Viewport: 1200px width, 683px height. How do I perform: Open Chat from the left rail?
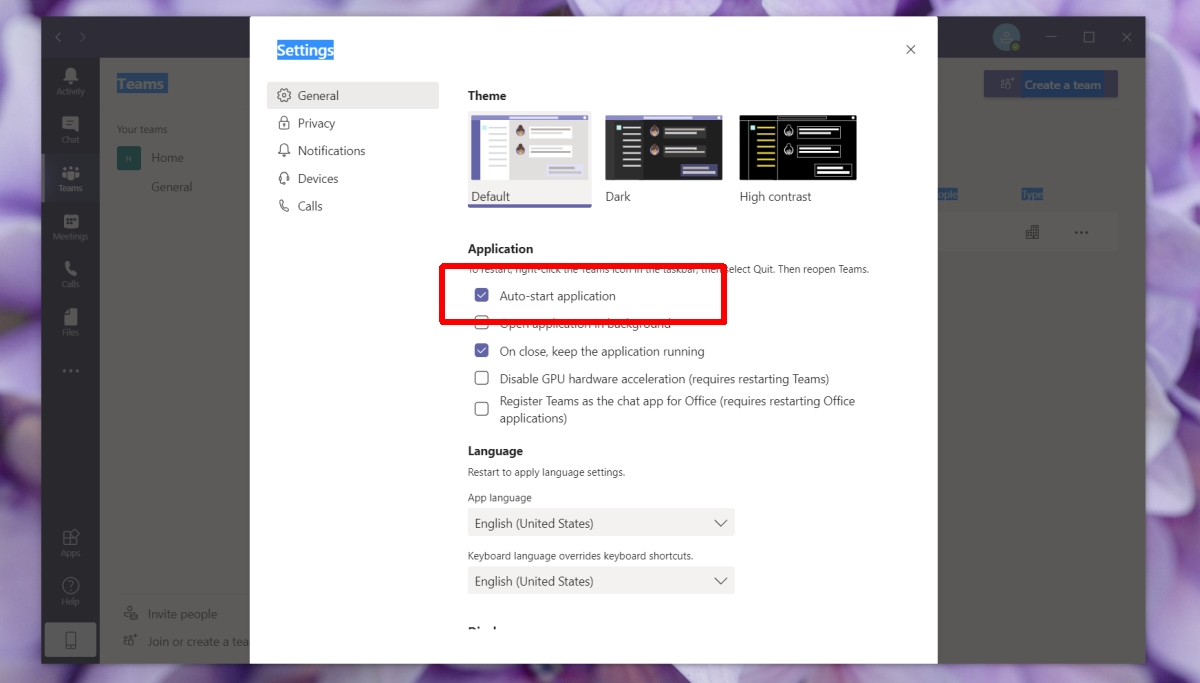pyautogui.click(x=70, y=129)
